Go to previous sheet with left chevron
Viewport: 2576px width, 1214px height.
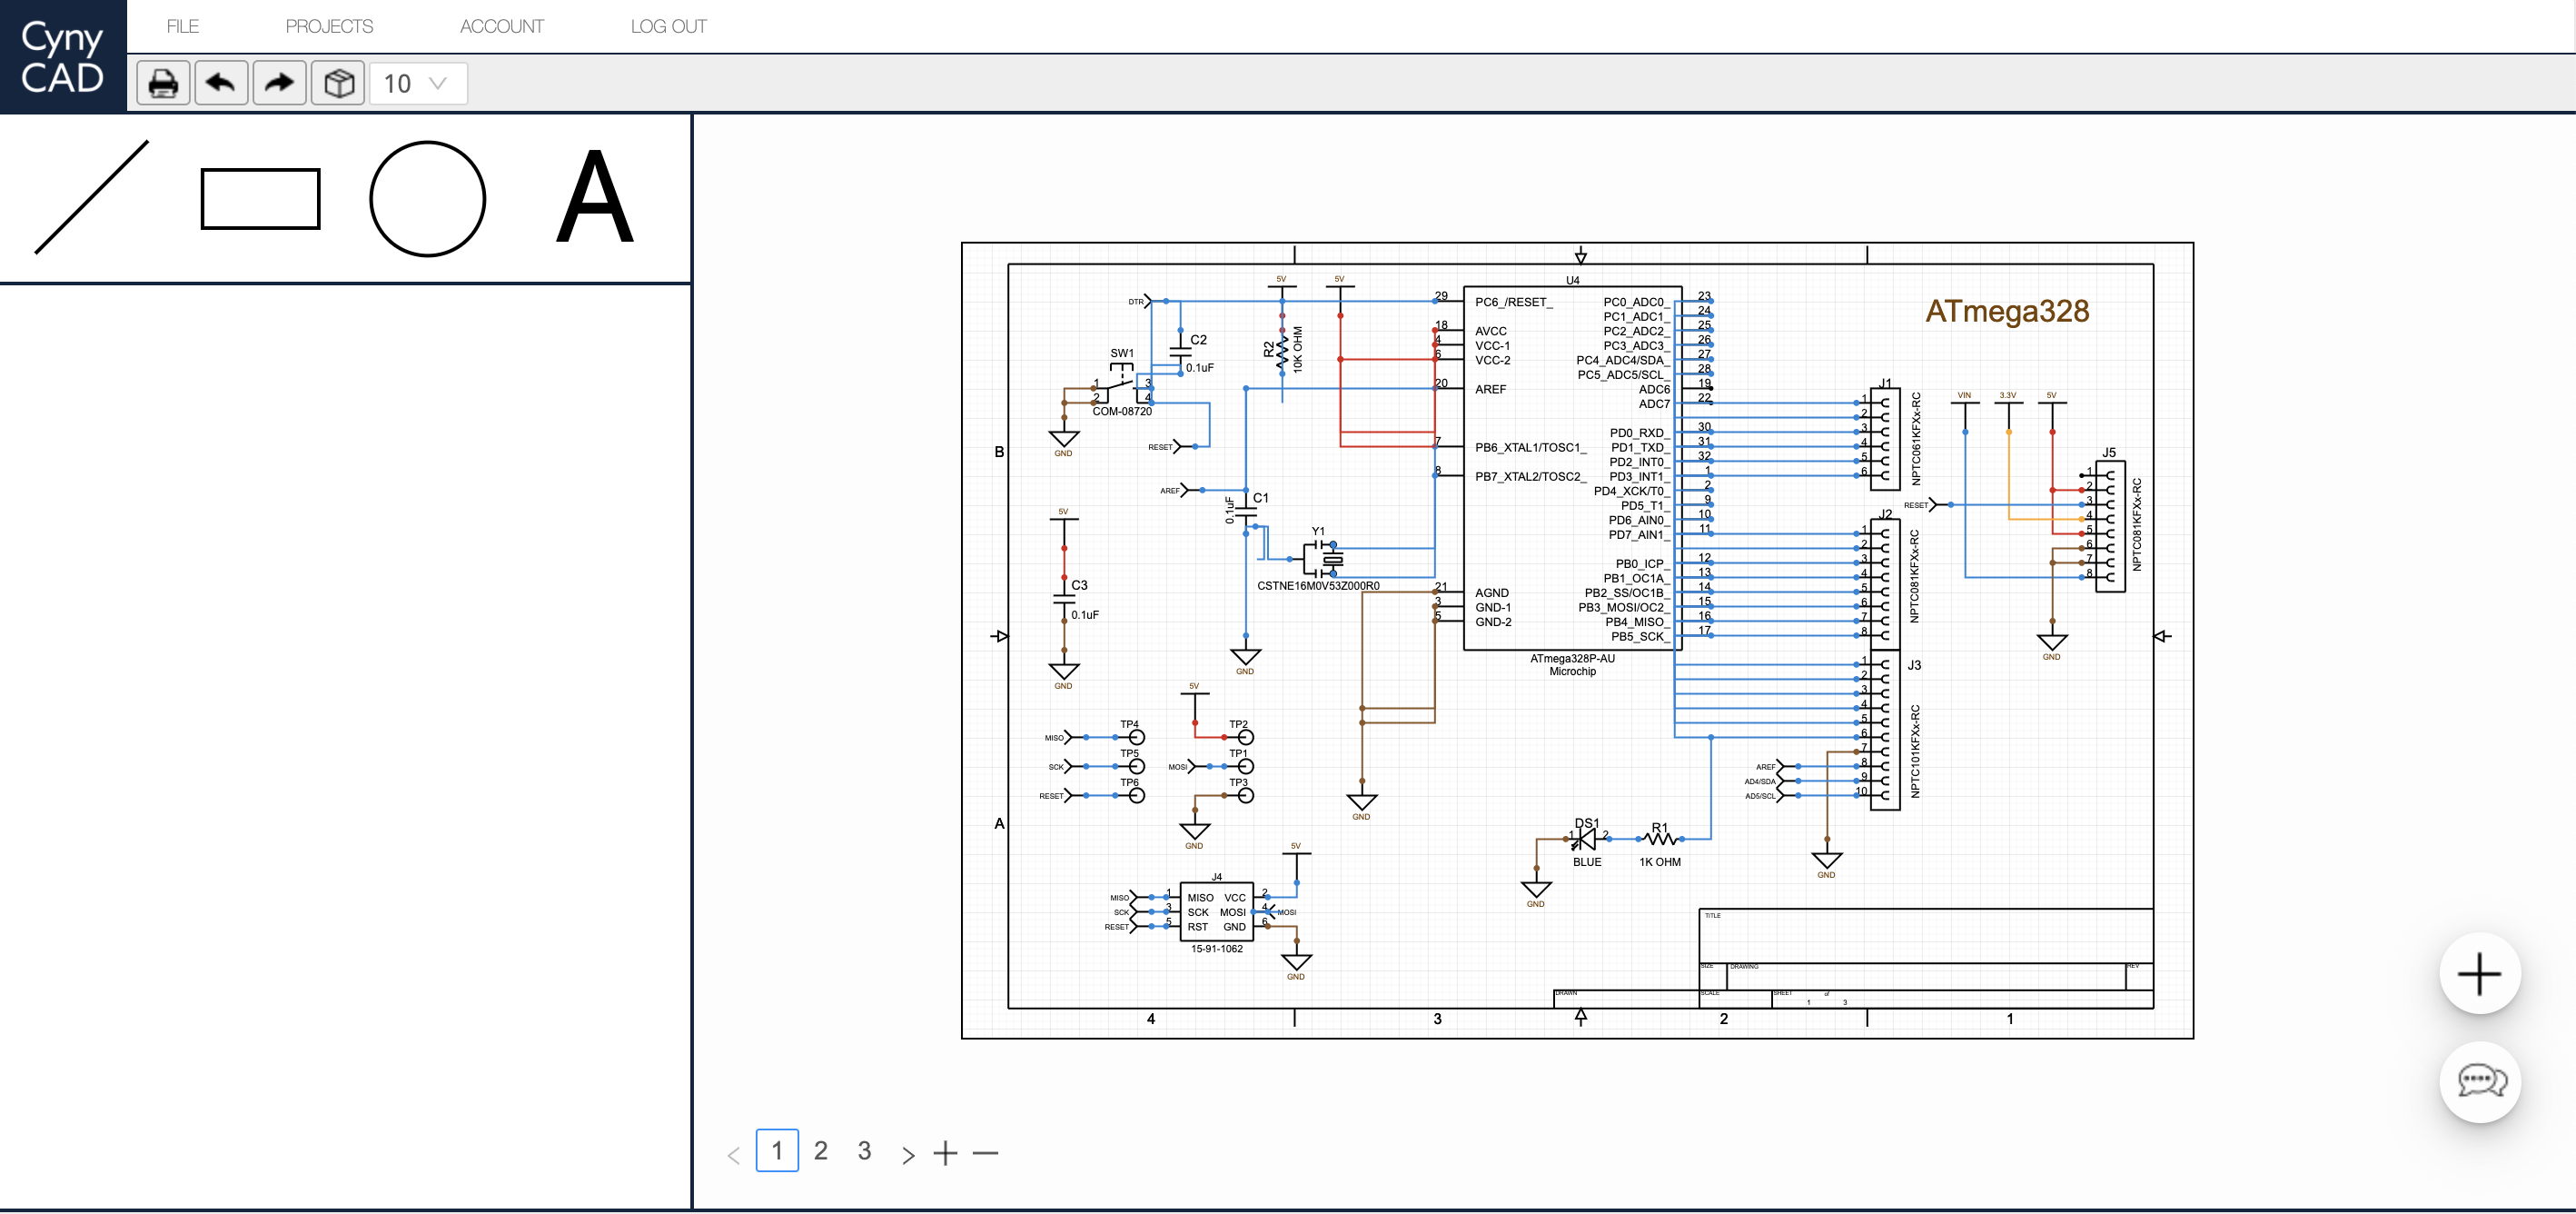(x=733, y=1155)
